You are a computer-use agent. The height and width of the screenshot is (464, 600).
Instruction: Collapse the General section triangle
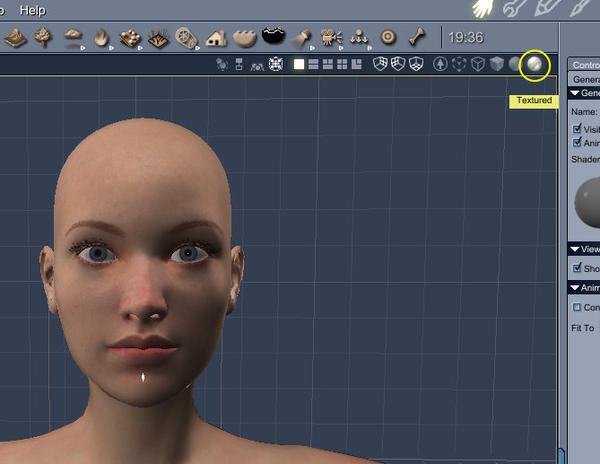[574, 93]
